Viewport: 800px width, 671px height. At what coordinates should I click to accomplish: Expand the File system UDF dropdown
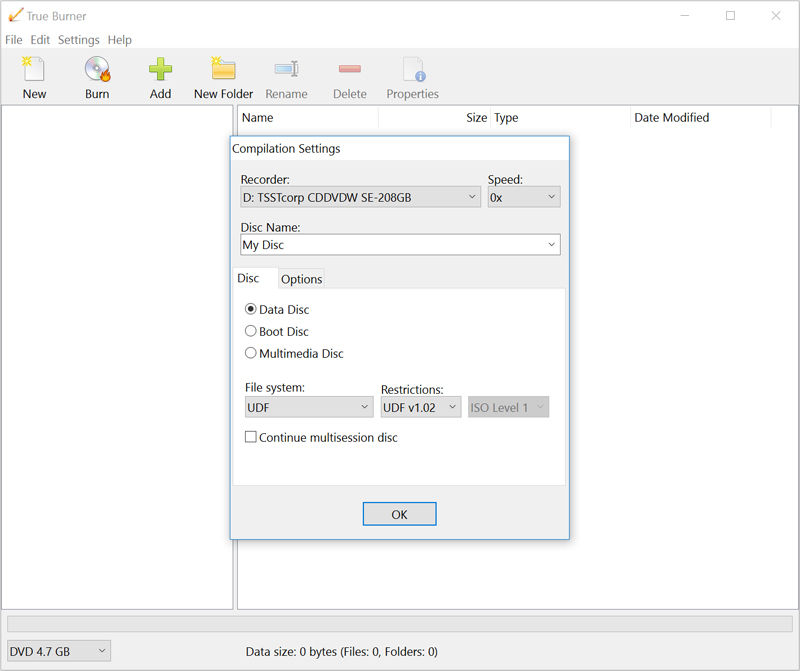309,407
